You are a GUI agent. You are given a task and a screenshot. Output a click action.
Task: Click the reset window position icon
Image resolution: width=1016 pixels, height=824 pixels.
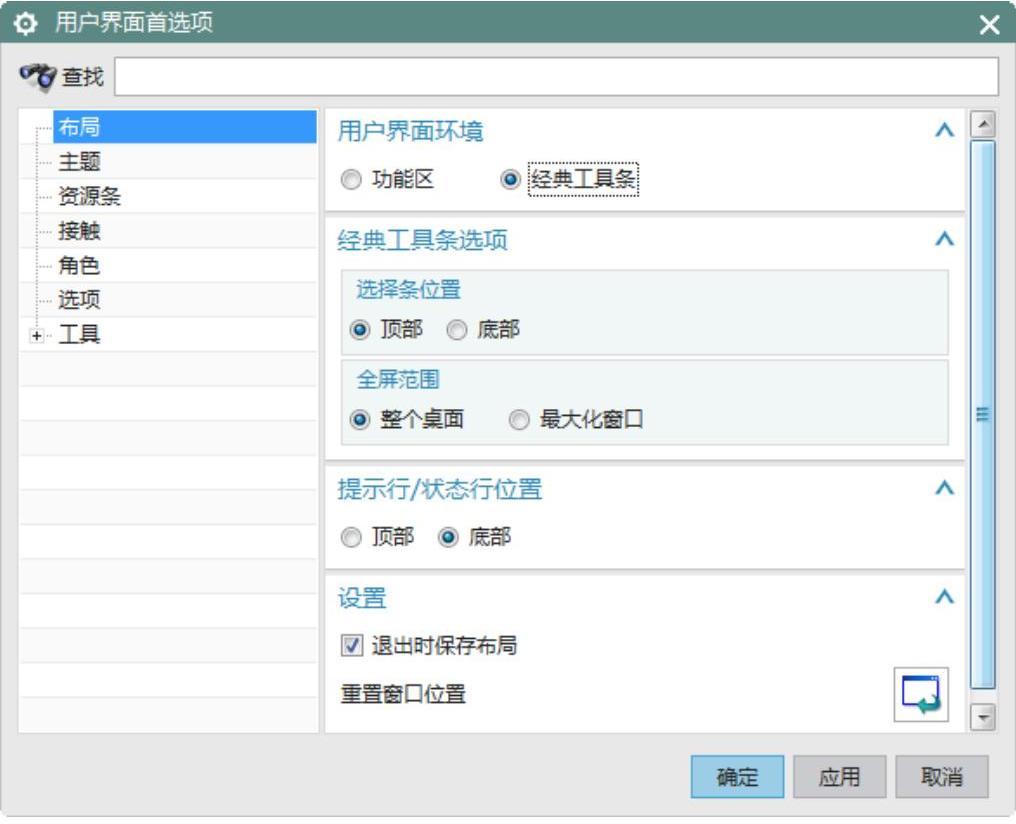[921, 694]
